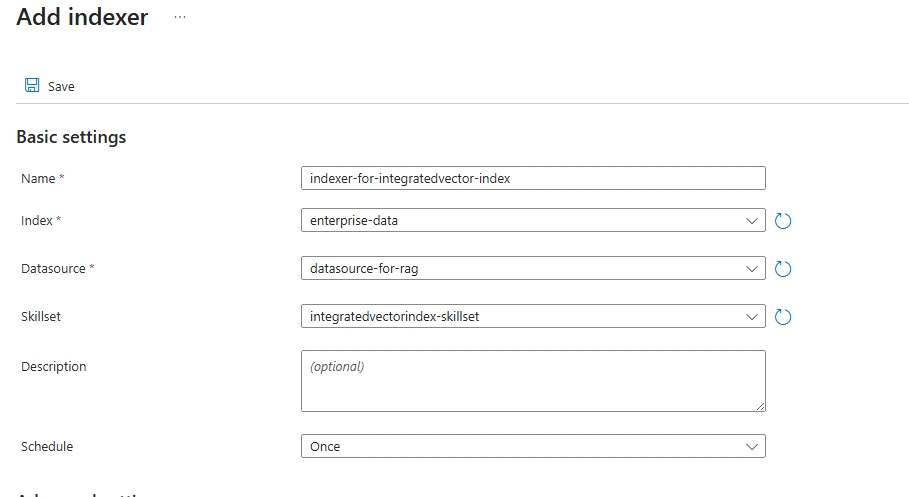
Task: Refresh the Index list
Action: (x=784, y=221)
